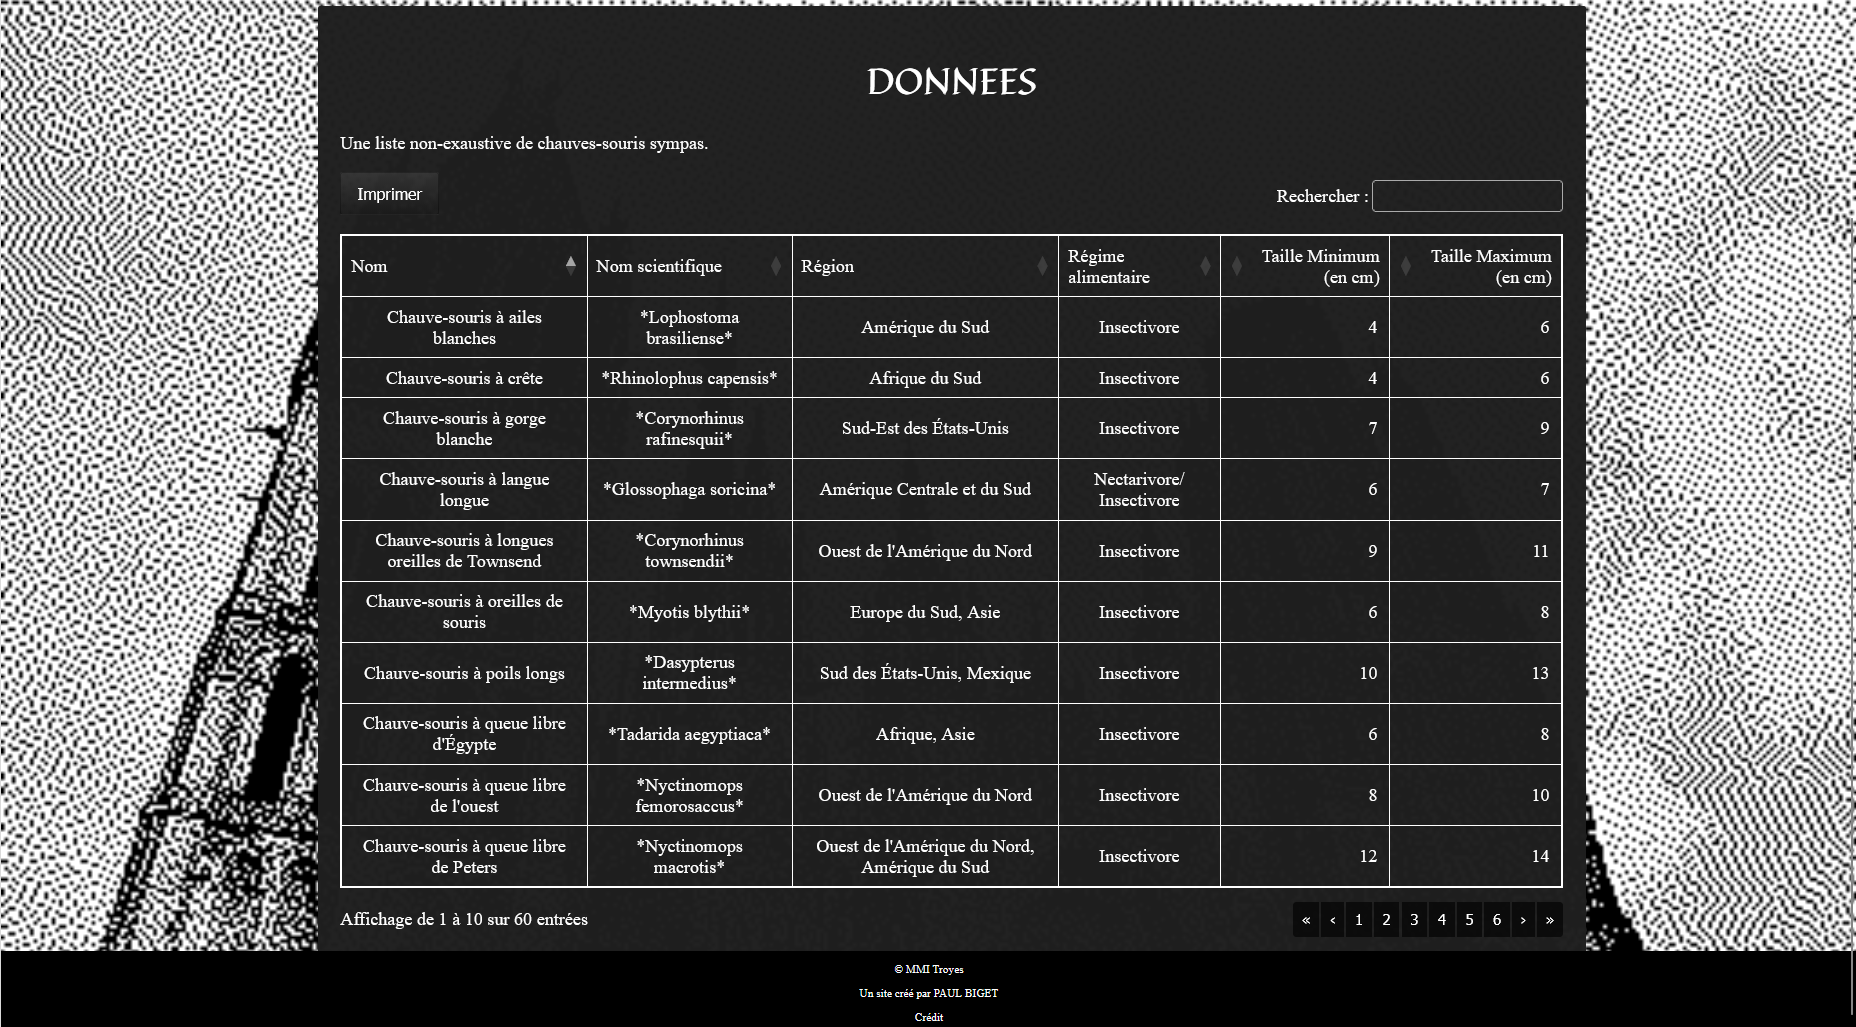Select cell Chauve-souris à queue libre de Peters
This screenshot has width=1856, height=1027.
tap(464, 856)
